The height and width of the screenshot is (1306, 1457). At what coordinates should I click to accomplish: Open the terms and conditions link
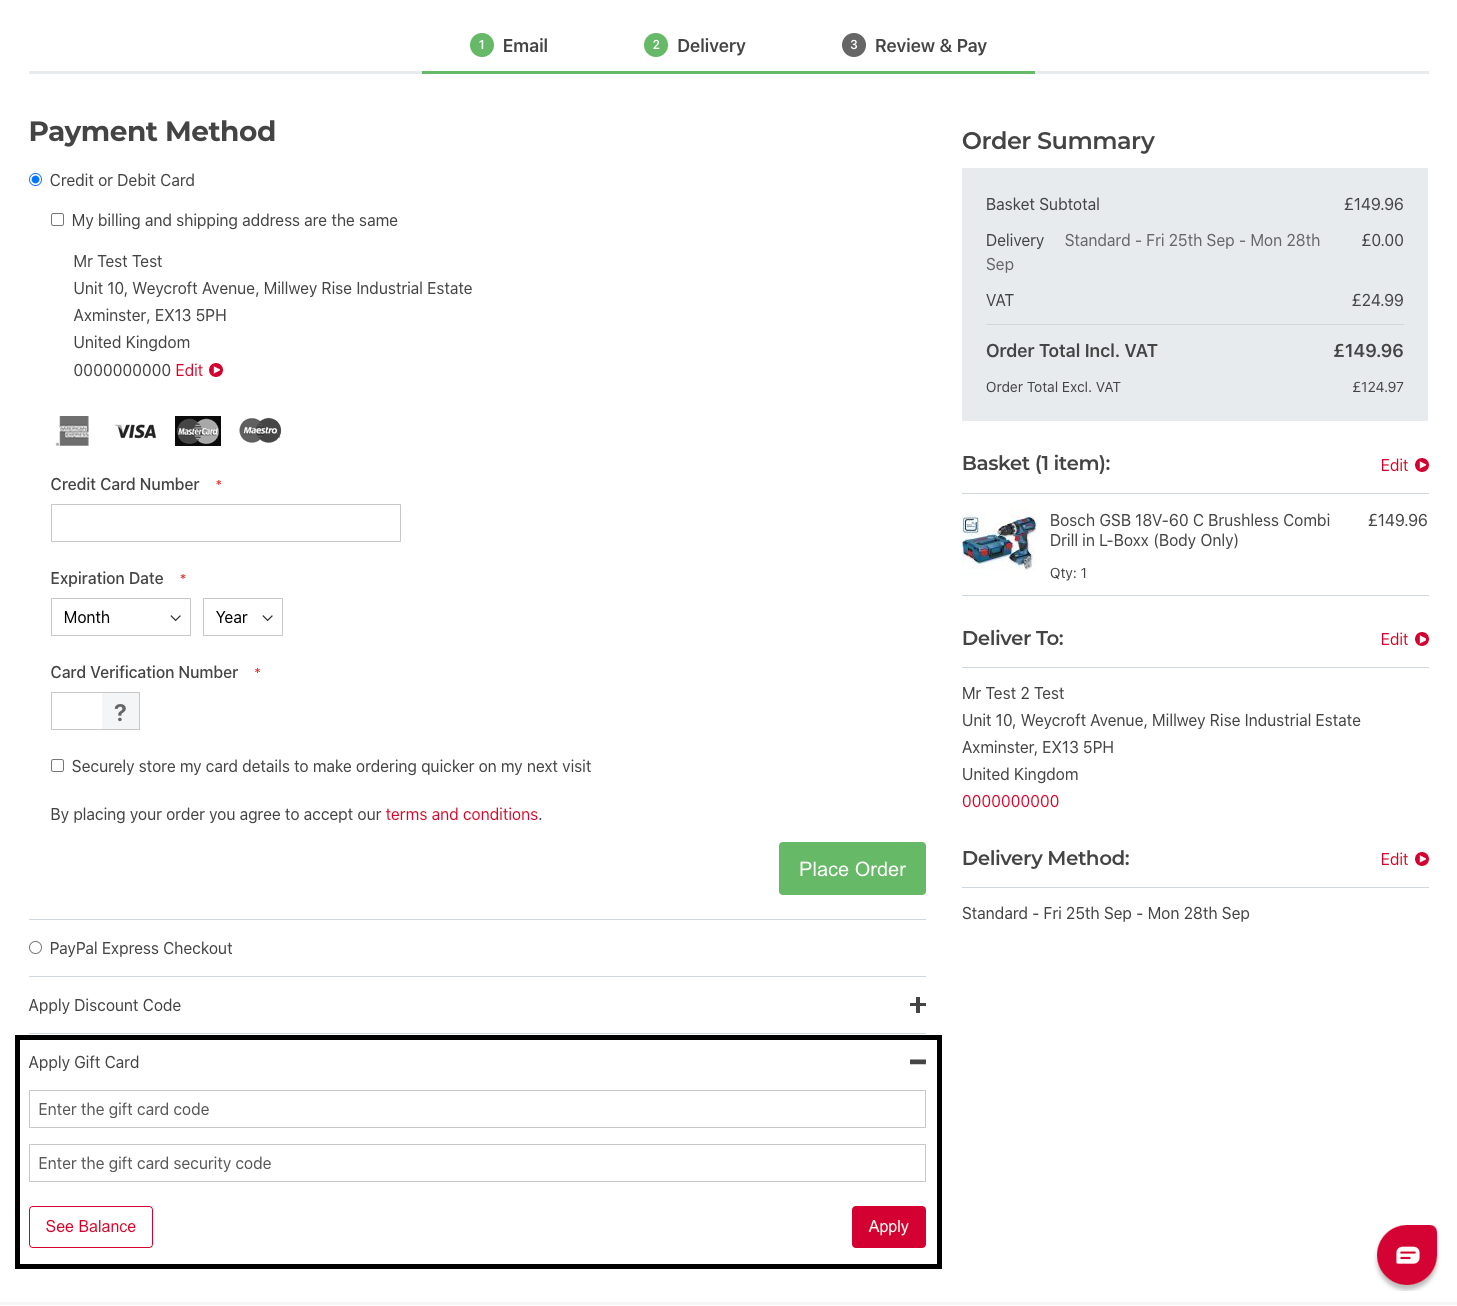point(462,814)
